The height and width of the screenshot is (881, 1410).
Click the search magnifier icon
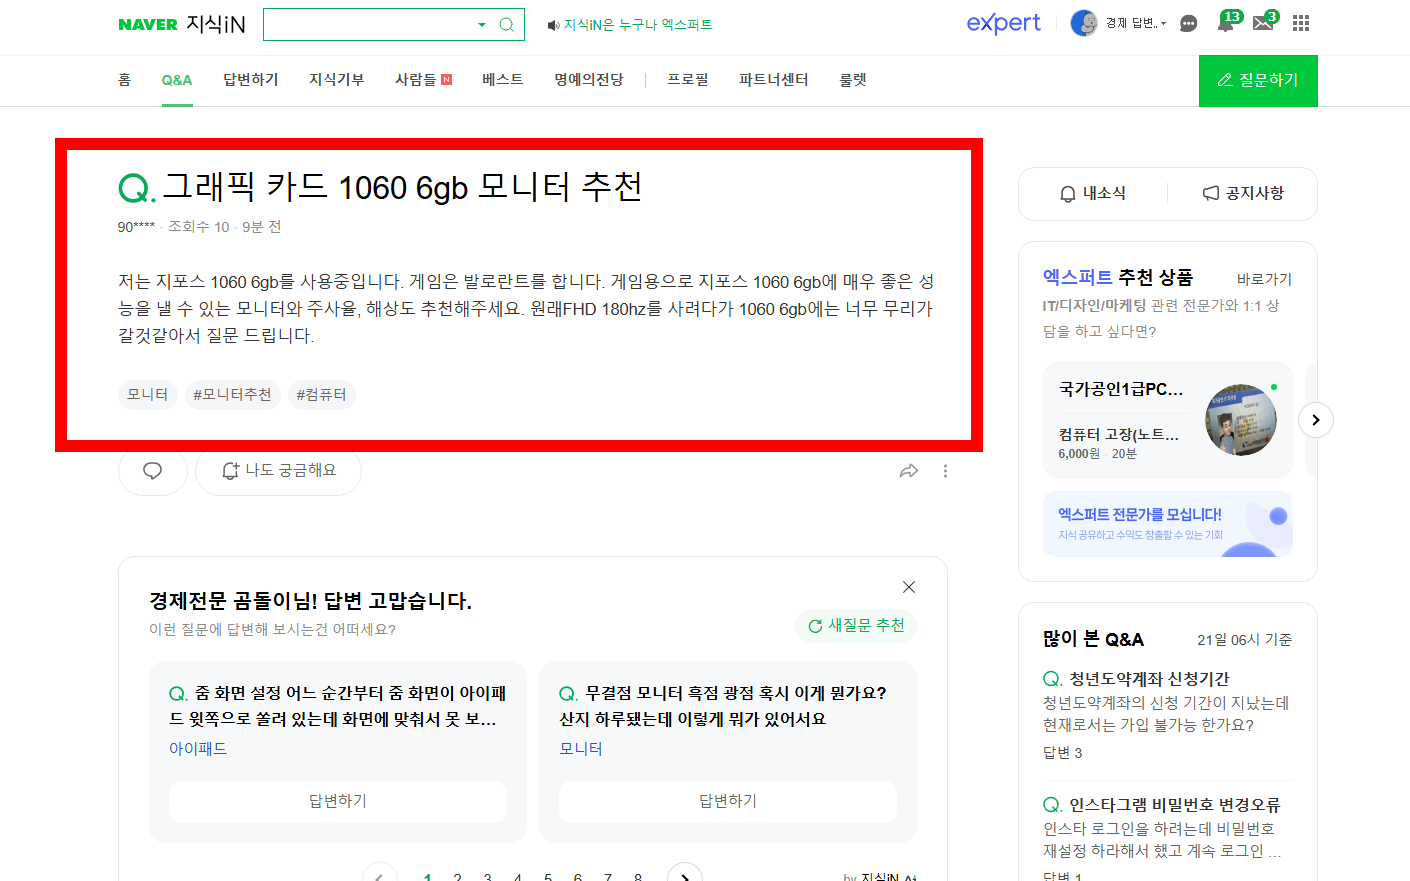tap(507, 24)
